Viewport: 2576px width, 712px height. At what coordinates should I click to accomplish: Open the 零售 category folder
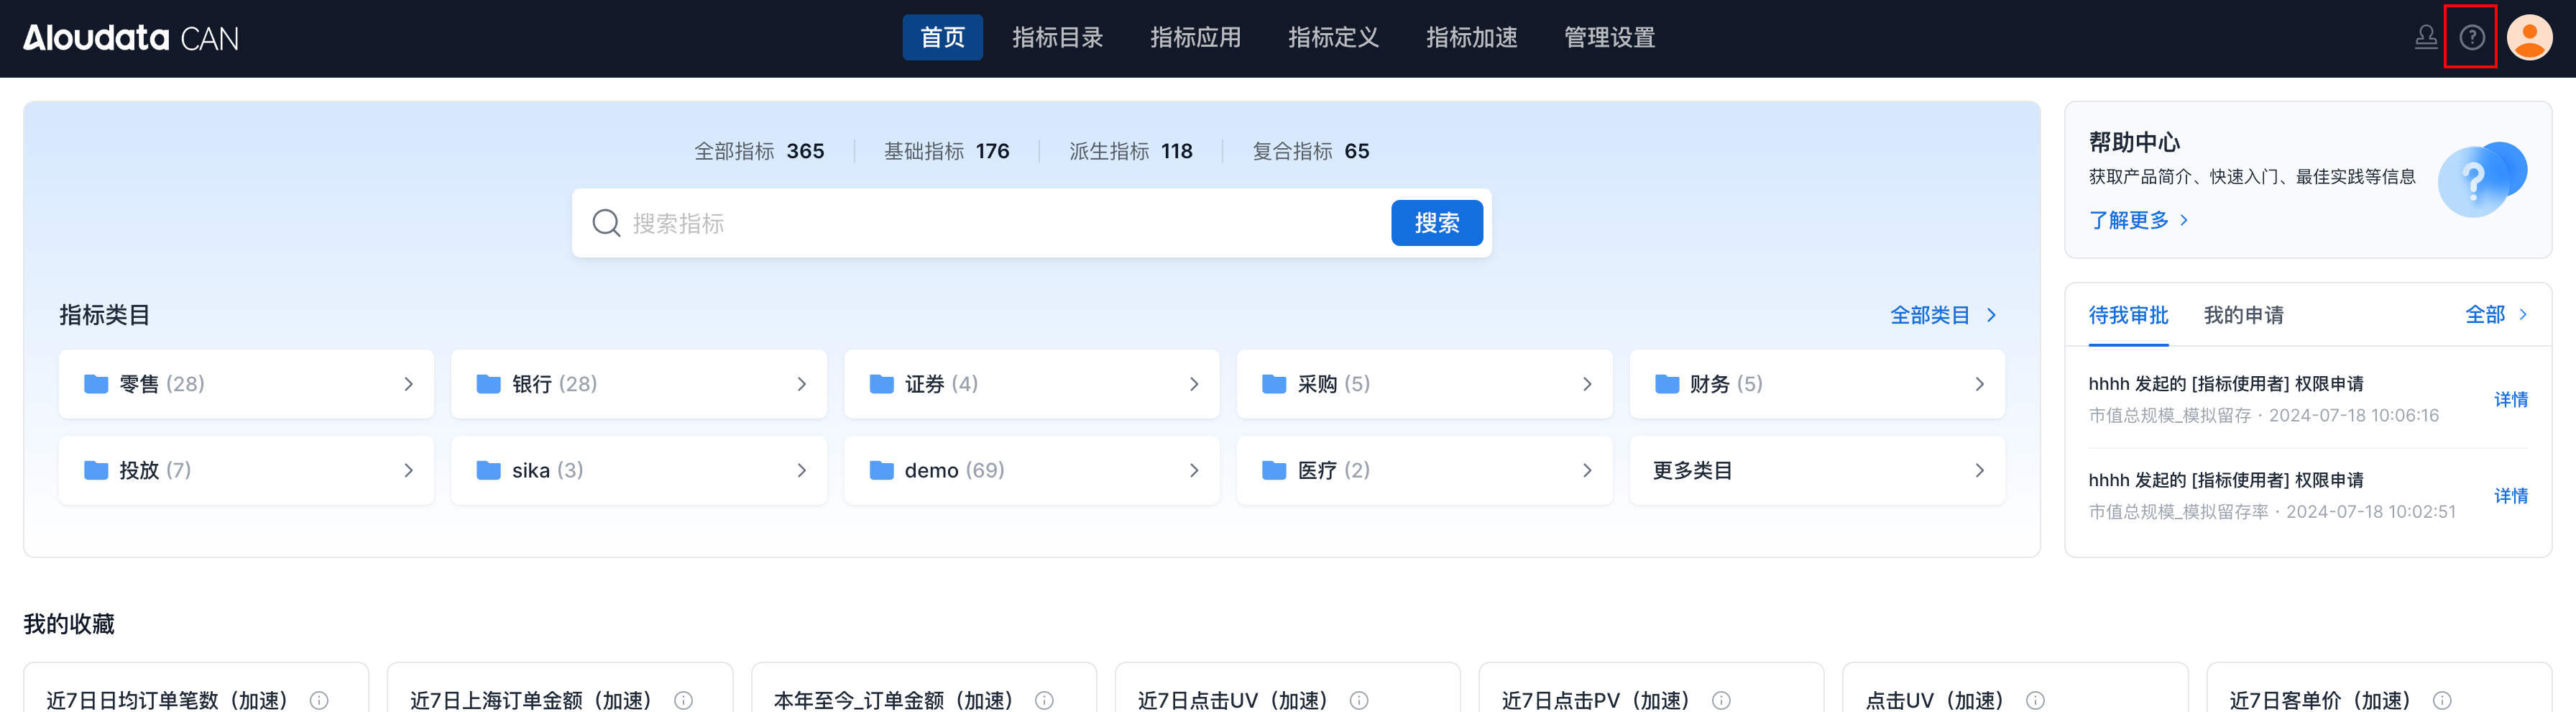click(246, 384)
